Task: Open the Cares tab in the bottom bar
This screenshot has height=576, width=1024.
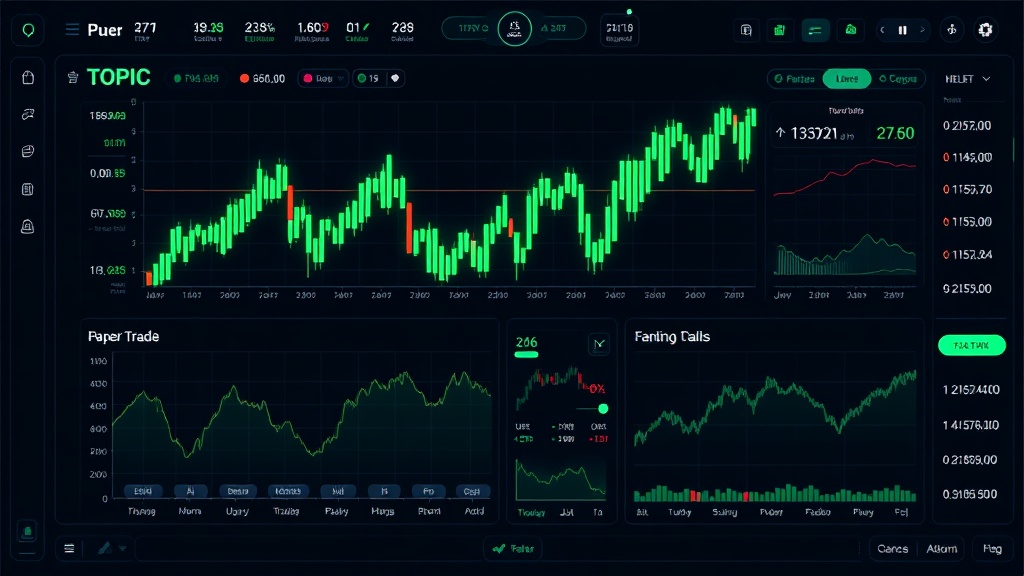Action: click(893, 549)
